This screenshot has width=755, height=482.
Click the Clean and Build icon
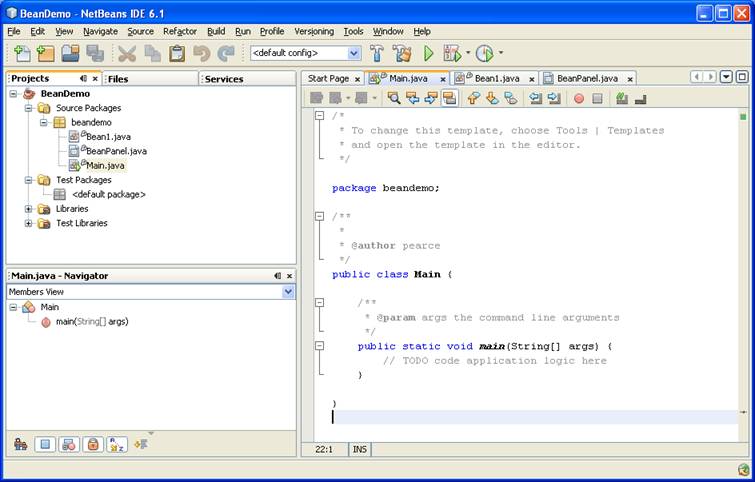tap(402, 53)
